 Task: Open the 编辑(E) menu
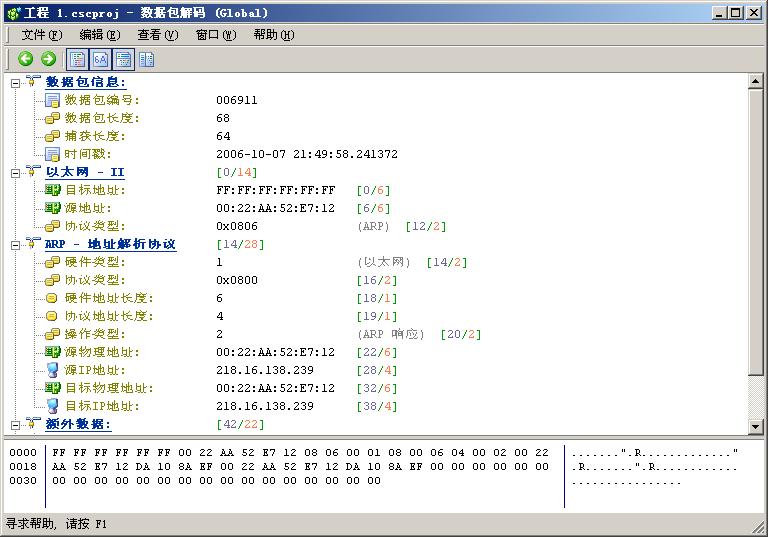click(x=99, y=35)
